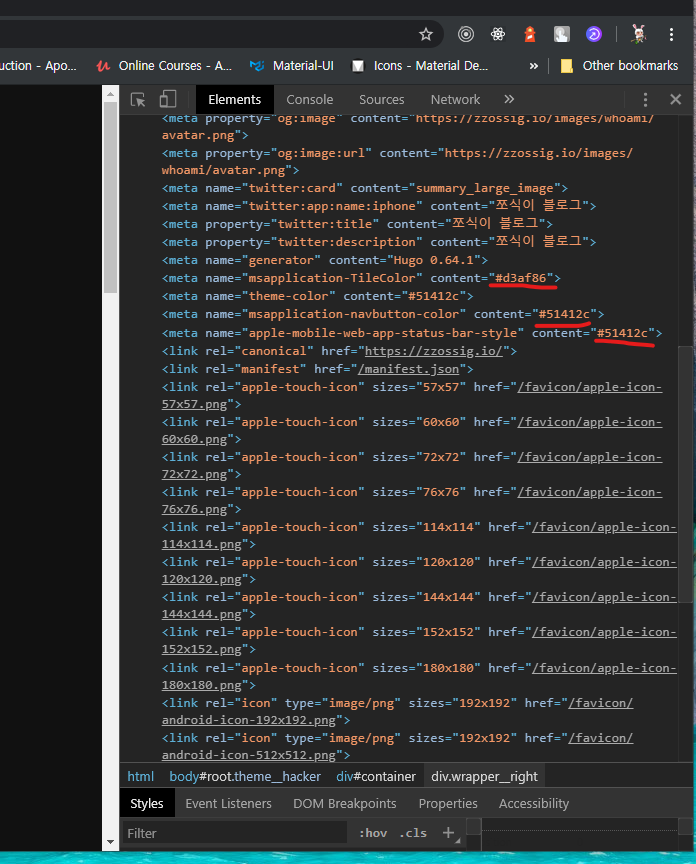Select the og:image:url meta row
This screenshot has width=696, height=864.
(397, 161)
